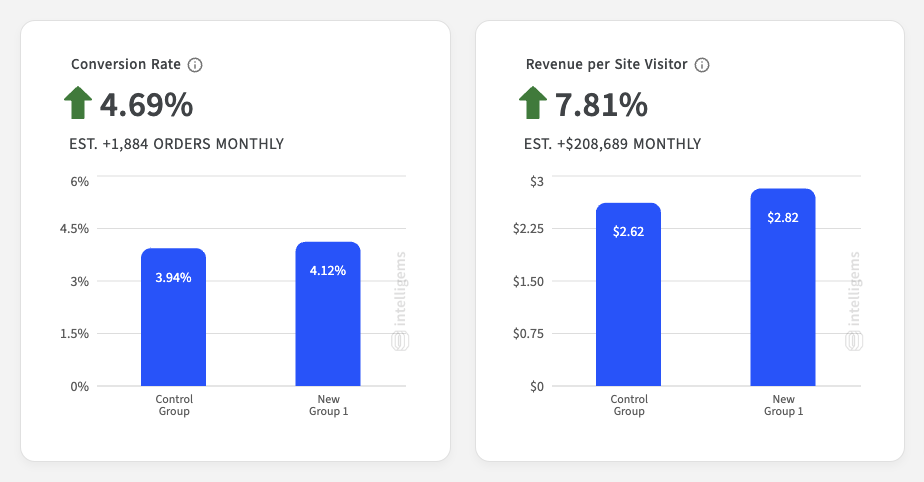924x482 pixels.
Task: Click the 7.81% lift value
Action: click(601, 105)
